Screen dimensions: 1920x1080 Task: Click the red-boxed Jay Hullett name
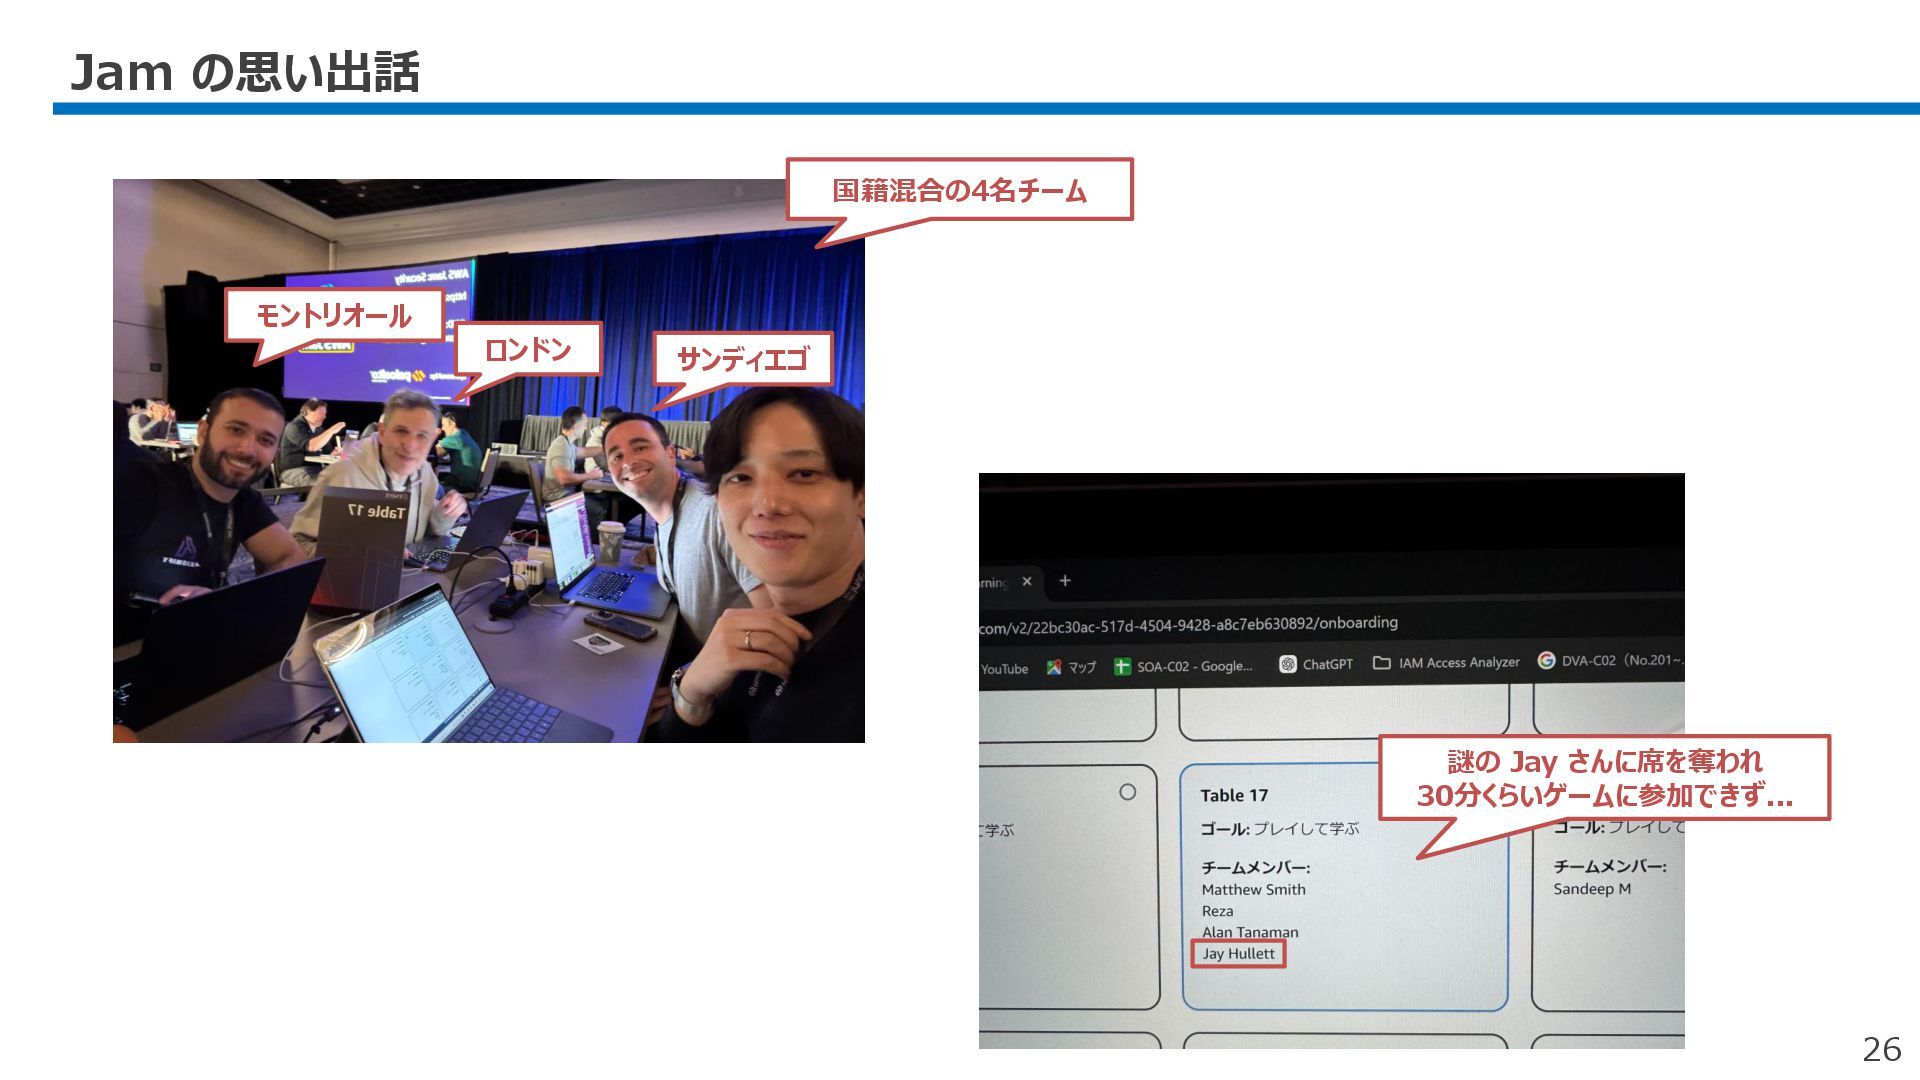pos(1238,954)
